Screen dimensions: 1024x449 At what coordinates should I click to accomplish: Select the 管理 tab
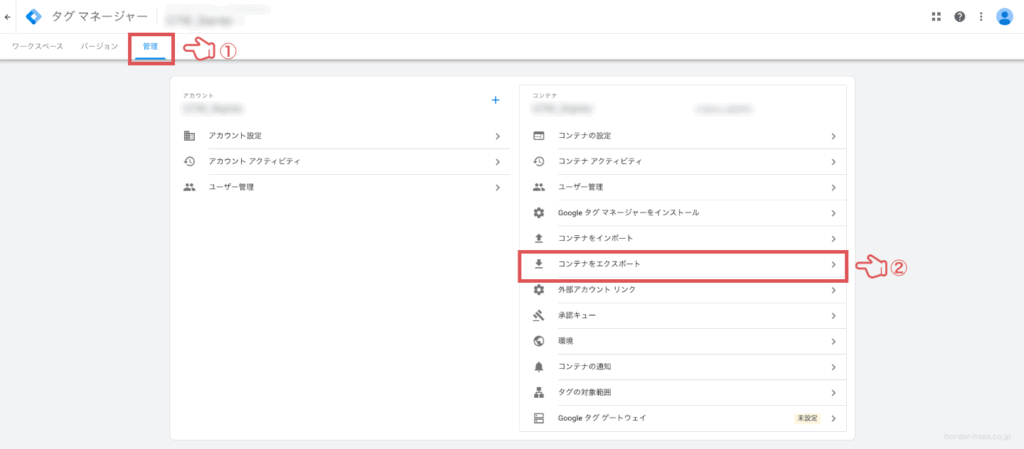150,47
